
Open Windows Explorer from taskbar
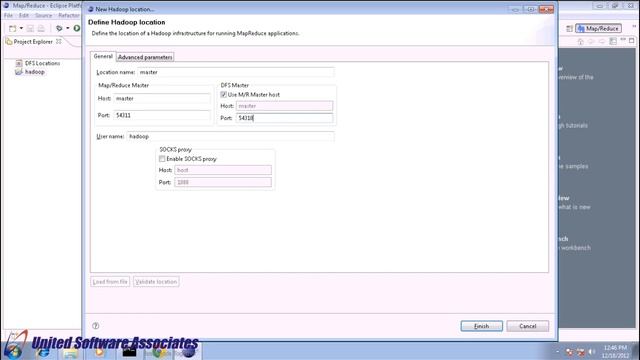click(x=70, y=352)
